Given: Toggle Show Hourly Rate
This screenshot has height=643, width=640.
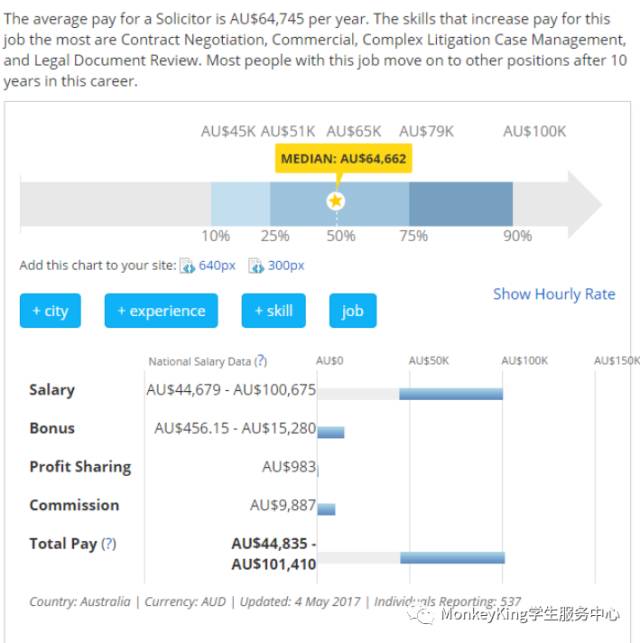Looking at the screenshot, I should click(554, 294).
